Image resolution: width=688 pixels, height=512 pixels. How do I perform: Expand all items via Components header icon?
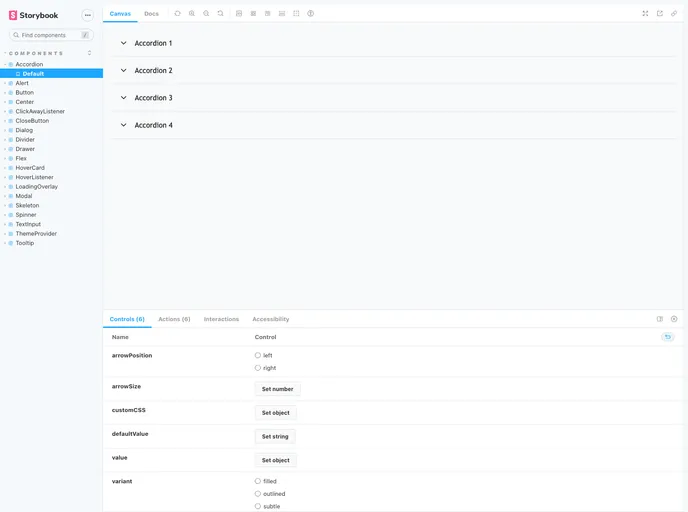coord(90,53)
